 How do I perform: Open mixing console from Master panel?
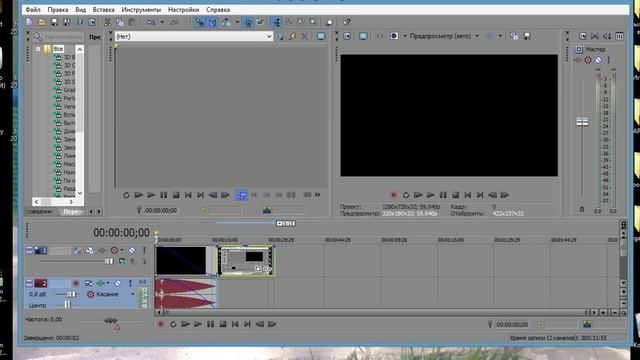coord(619,36)
